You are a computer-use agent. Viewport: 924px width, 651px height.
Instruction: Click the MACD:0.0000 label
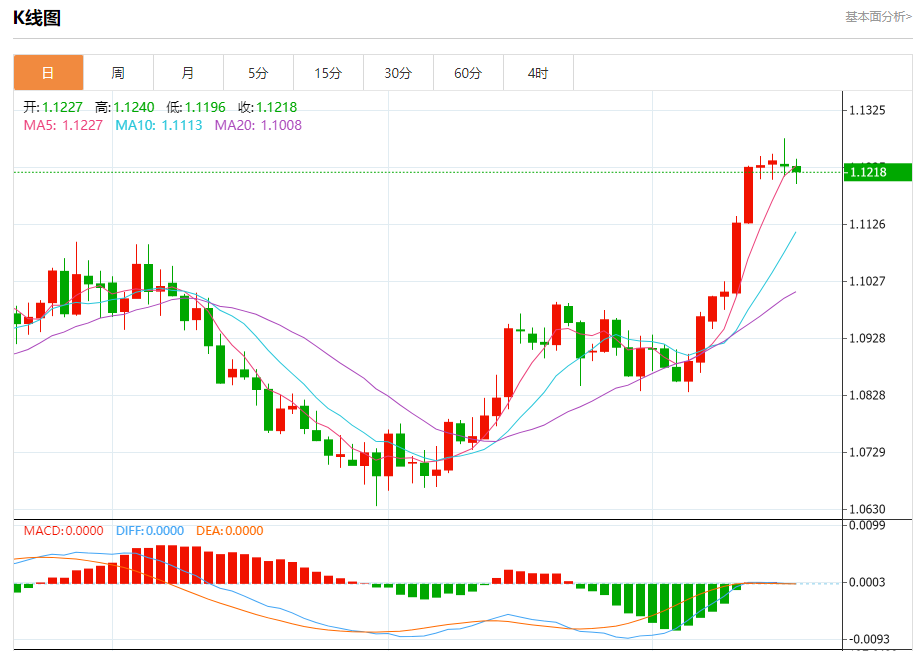[64, 531]
